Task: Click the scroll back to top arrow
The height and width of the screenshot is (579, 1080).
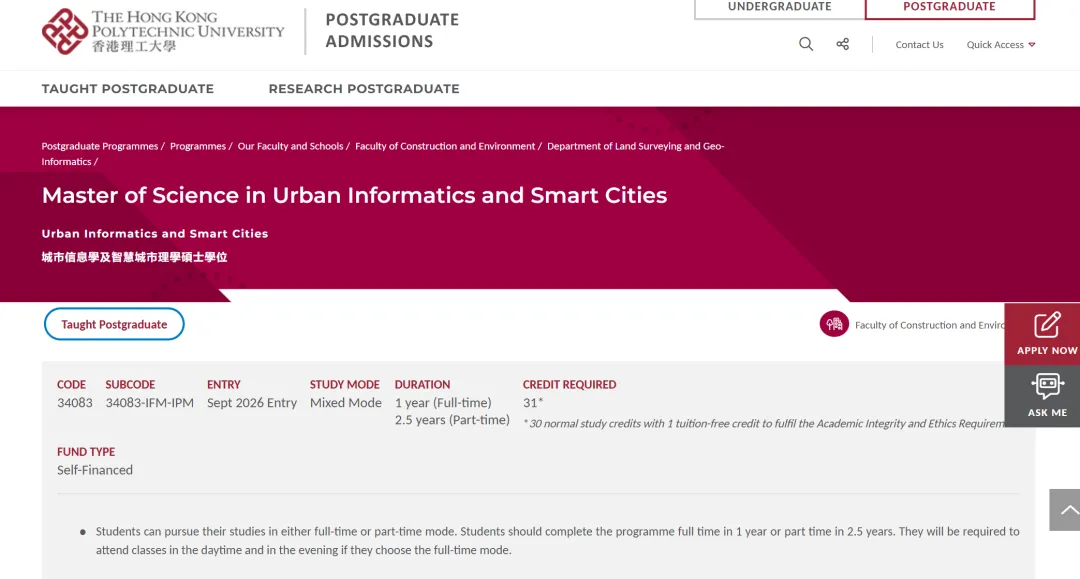Action: point(1068,510)
